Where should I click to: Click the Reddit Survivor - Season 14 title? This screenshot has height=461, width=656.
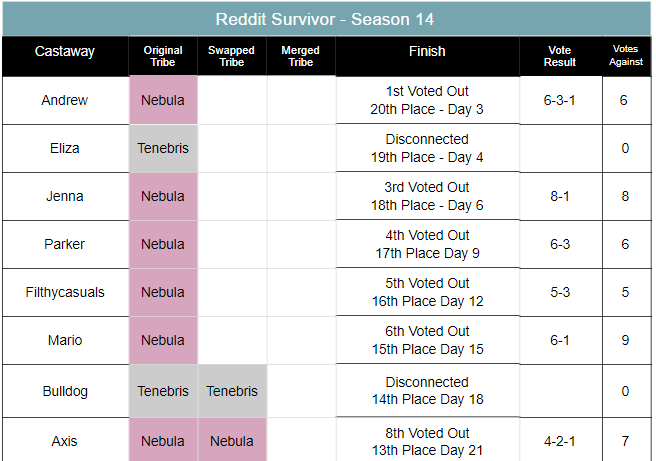tap(327, 19)
